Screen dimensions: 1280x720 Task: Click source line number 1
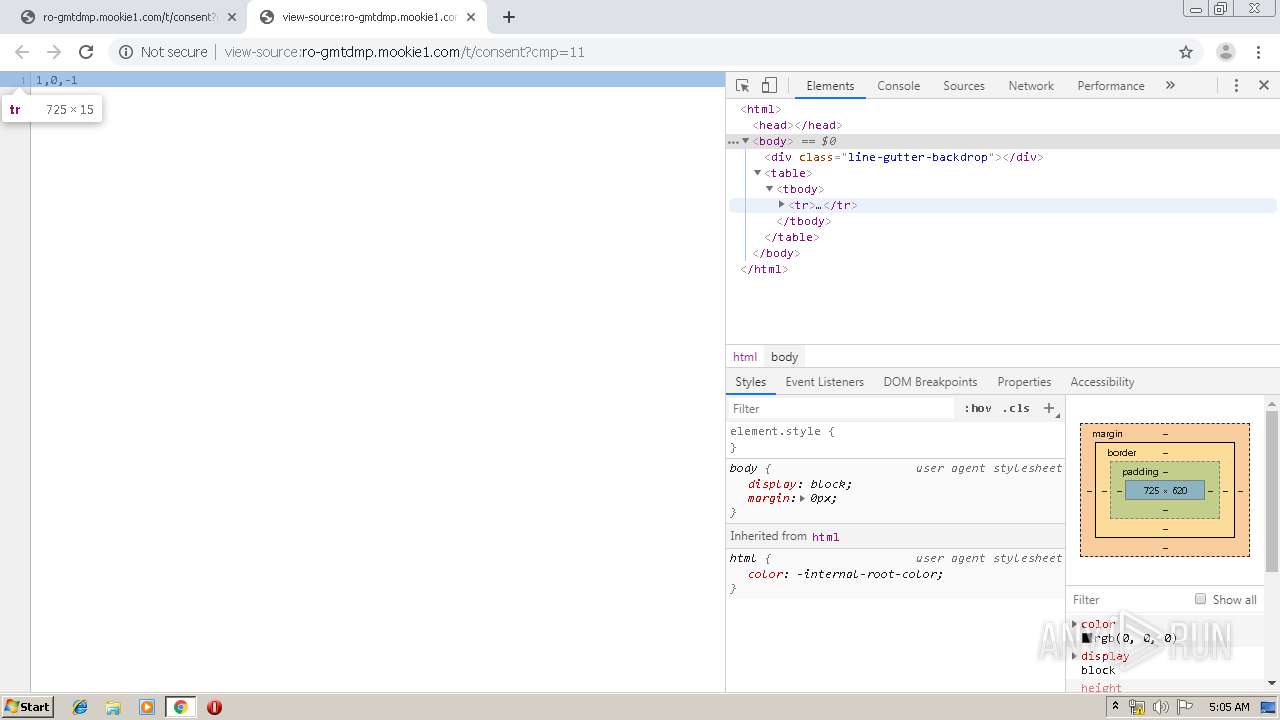(23, 80)
